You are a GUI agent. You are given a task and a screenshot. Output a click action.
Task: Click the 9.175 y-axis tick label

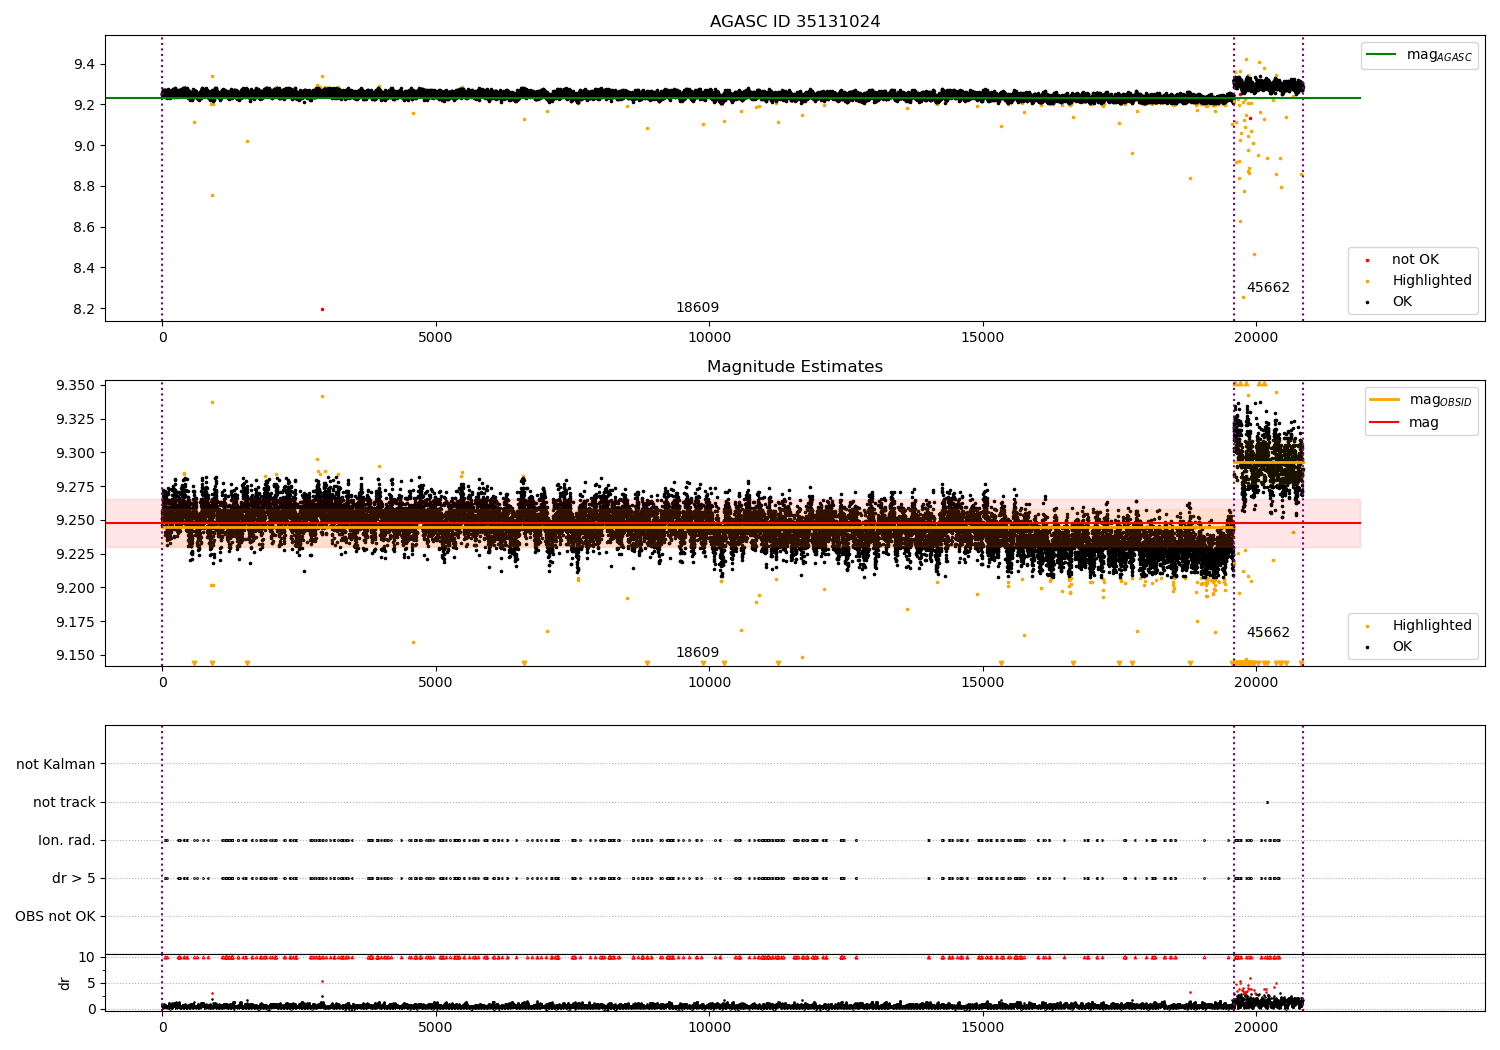pyautogui.click(x=75, y=622)
